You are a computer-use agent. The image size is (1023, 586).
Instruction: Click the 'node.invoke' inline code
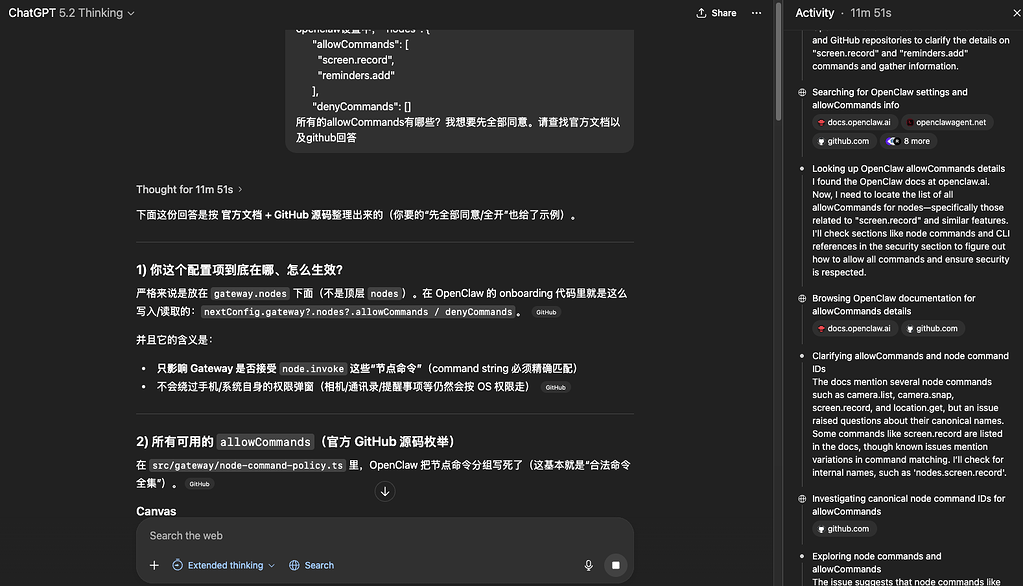[x=313, y=369]
